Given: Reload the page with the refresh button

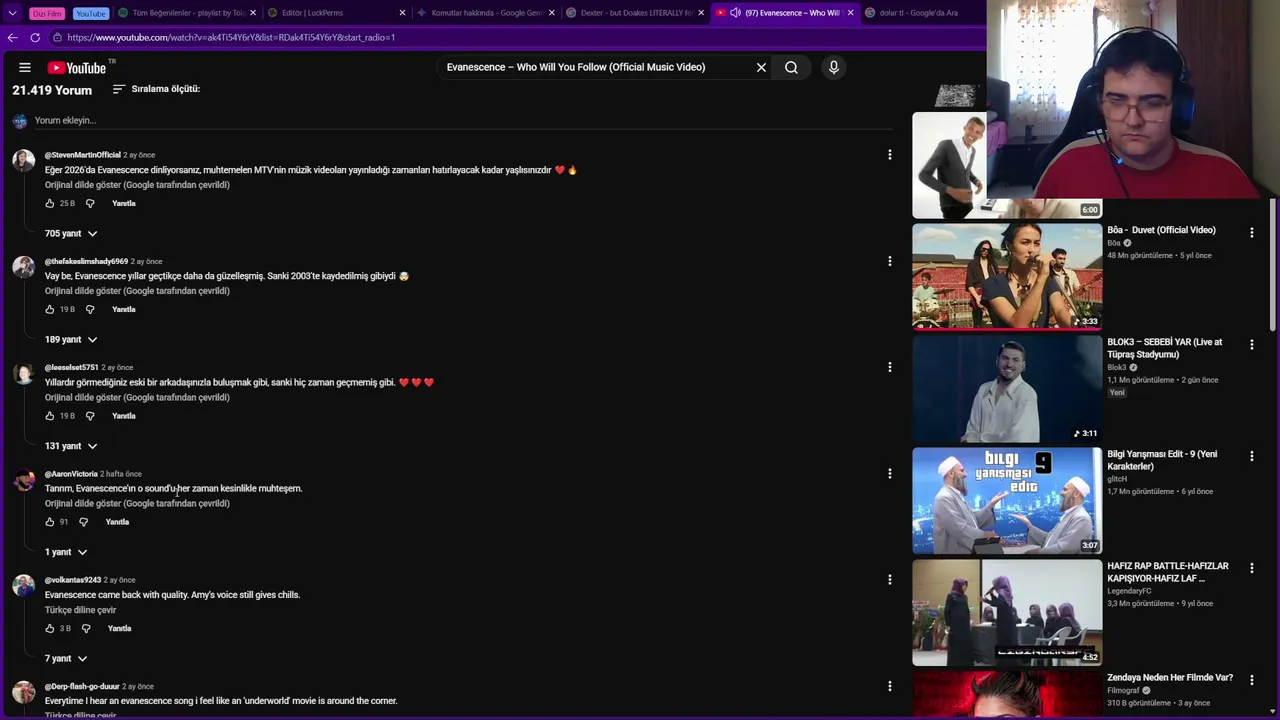Looking at the screenshot, I should pyautogui.click(x=35, y=37).
